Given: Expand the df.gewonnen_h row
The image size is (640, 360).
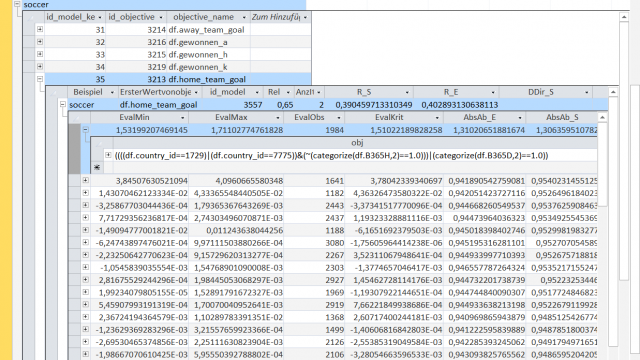Looking at the screenshot, I should pos(40,54).
